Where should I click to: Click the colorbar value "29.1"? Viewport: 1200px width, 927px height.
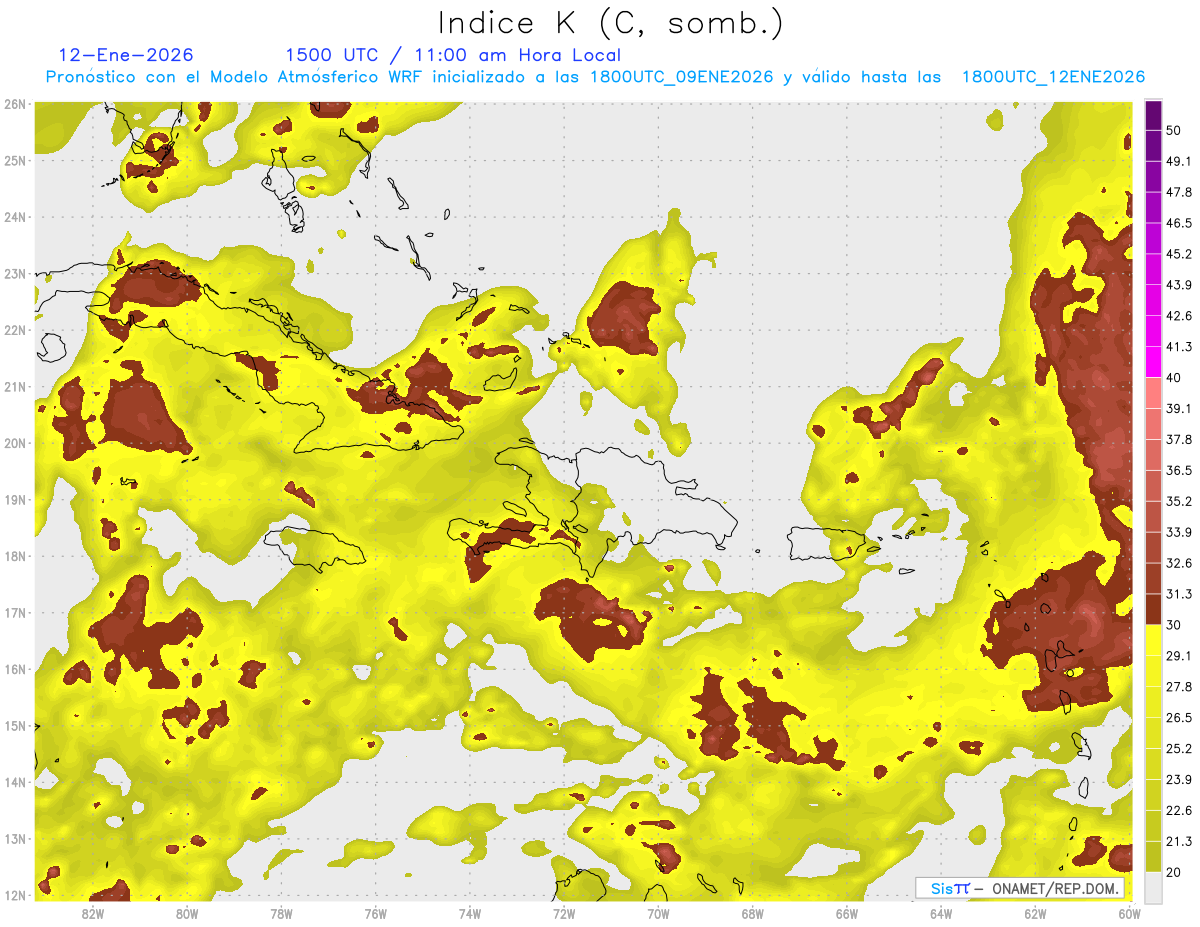[1178, 656]
